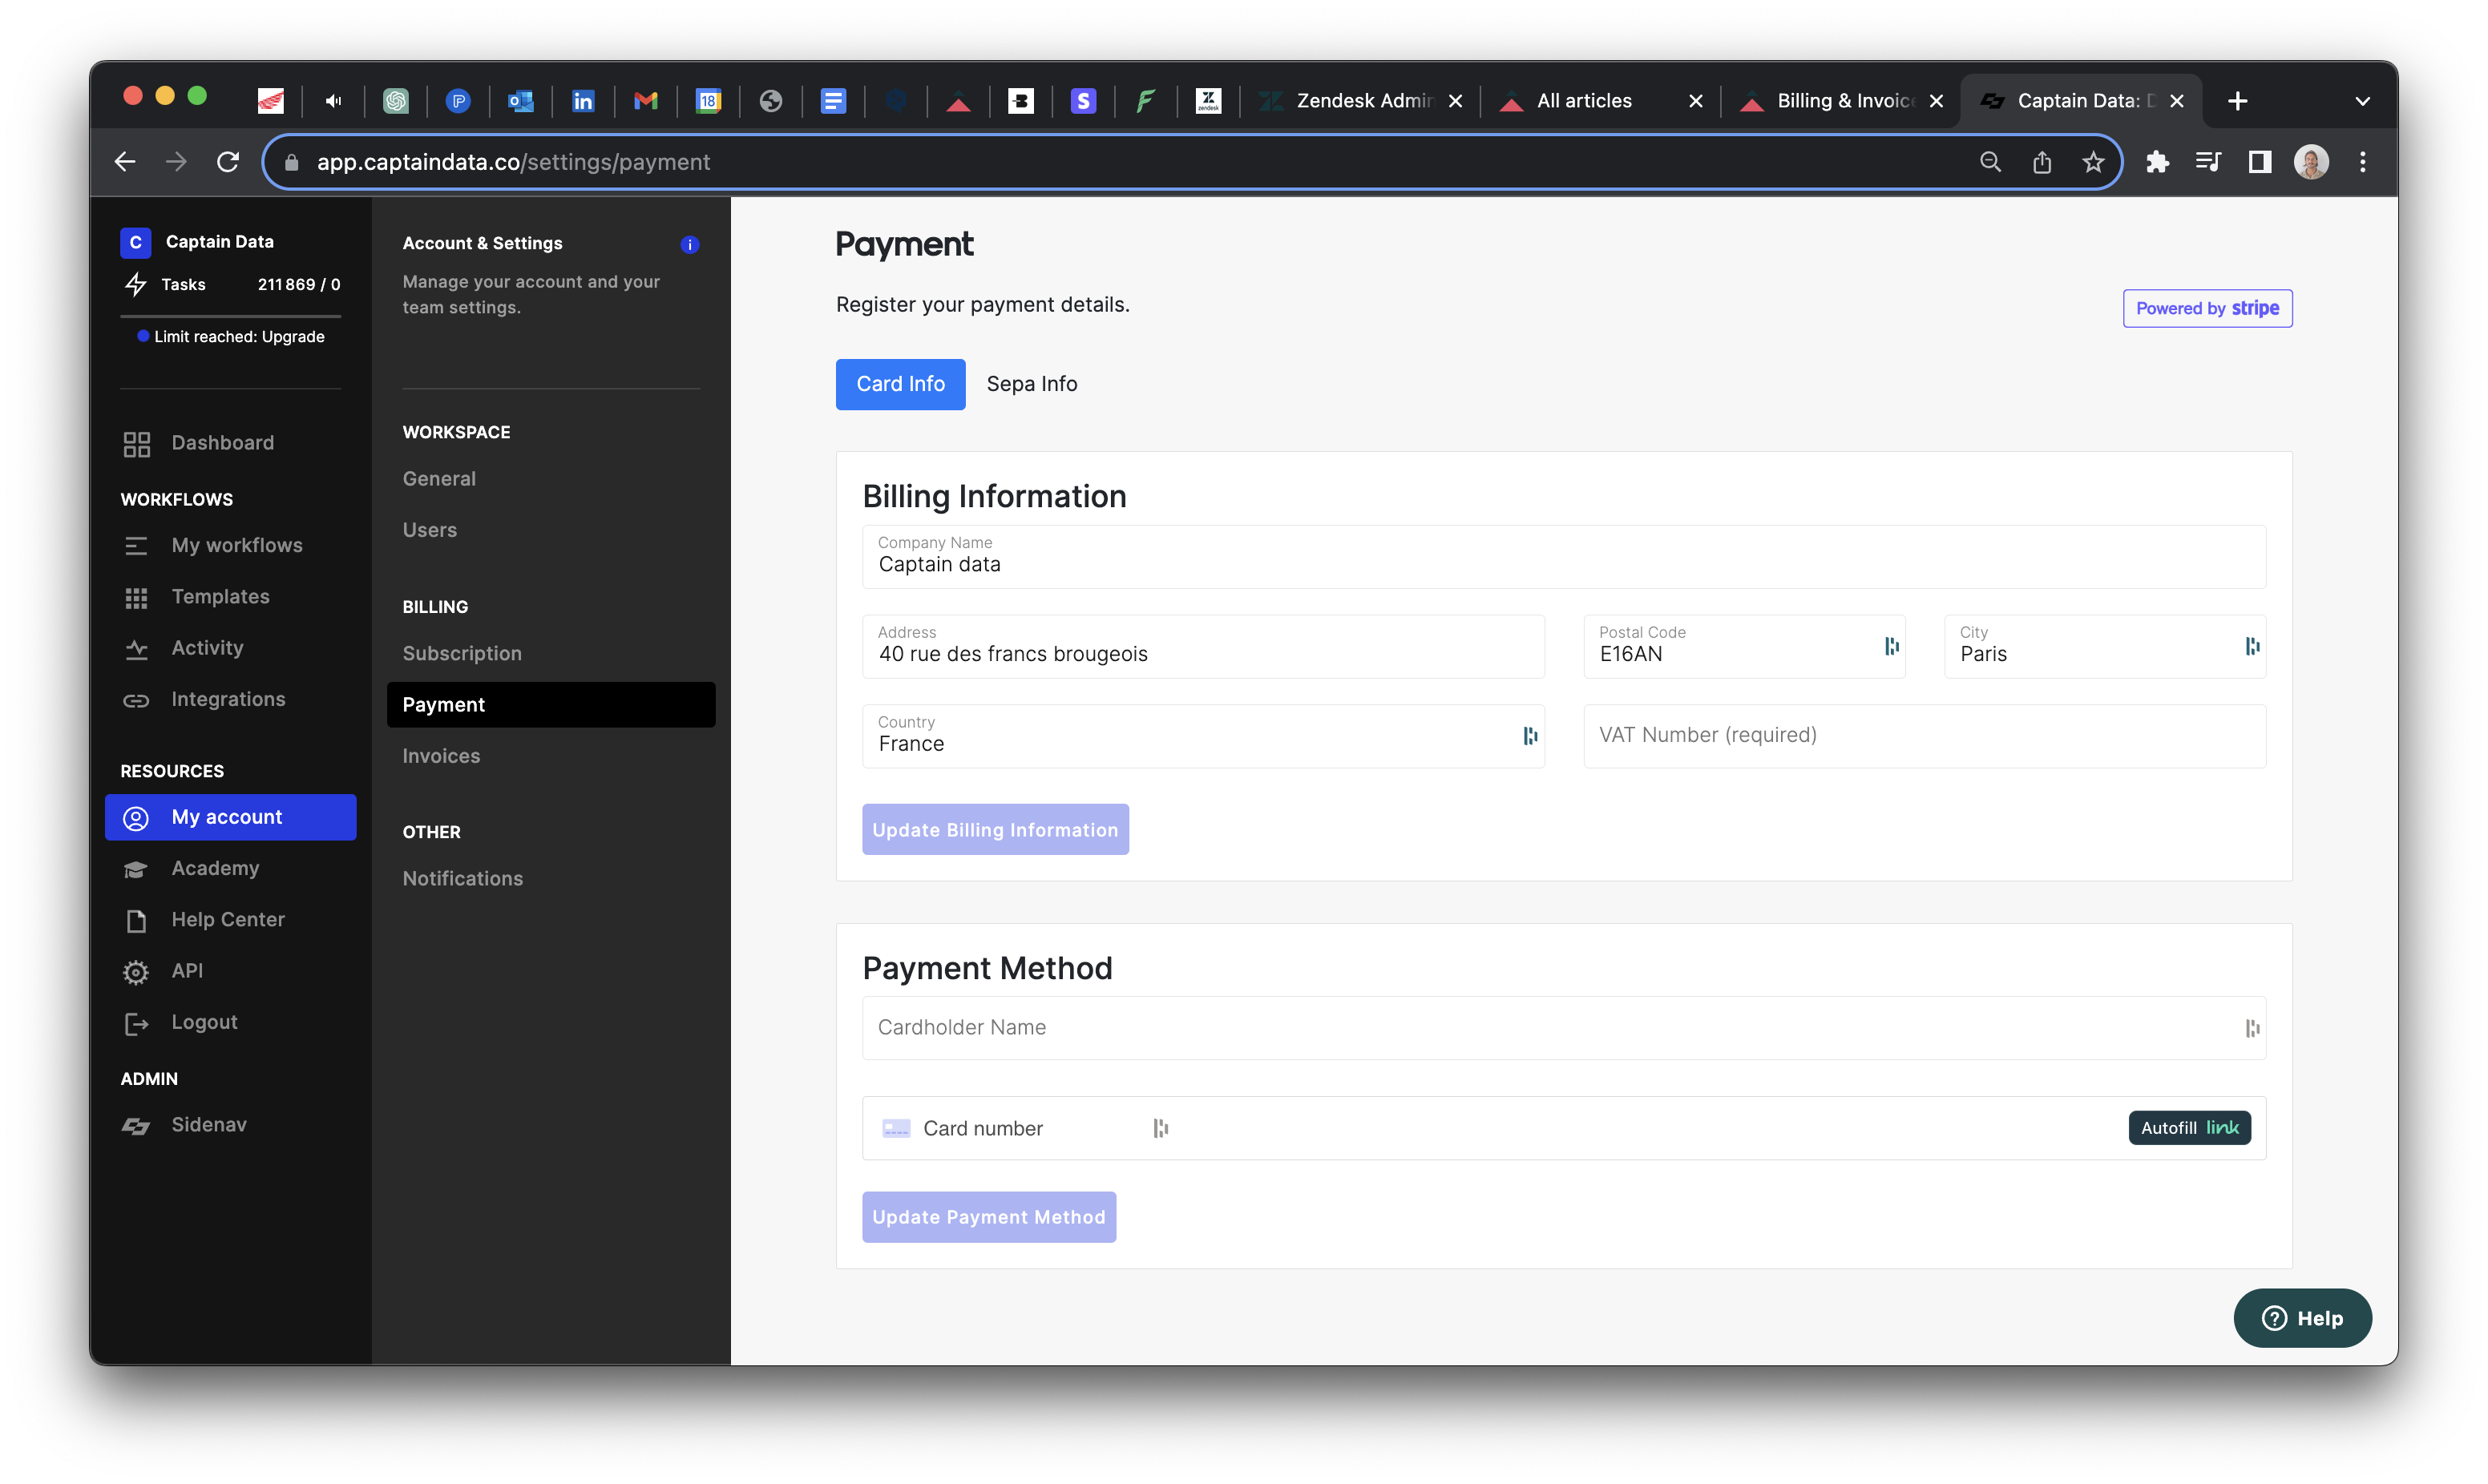Open the Chrome three-dot menu
Screen dimensions: 2488x1484
2362,162
